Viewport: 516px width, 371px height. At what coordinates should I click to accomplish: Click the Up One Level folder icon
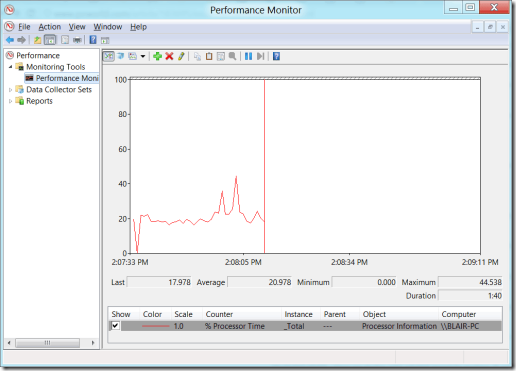pos(37,40)
